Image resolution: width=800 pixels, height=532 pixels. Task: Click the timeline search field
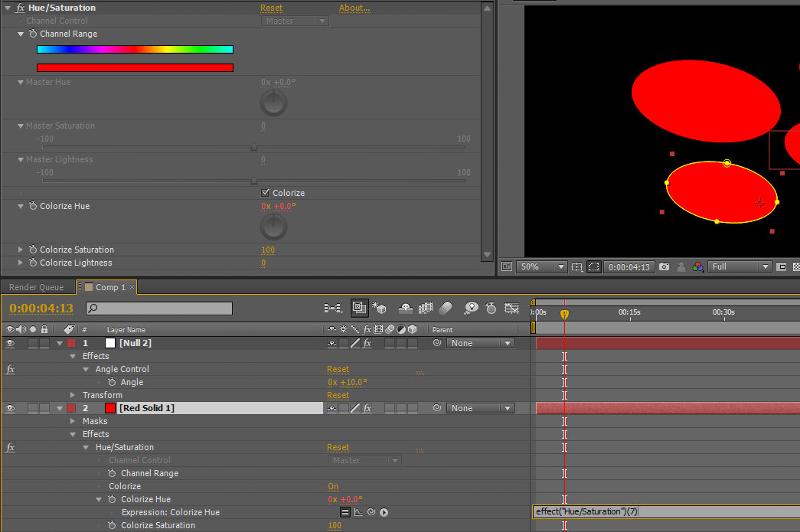pos(159,308)
